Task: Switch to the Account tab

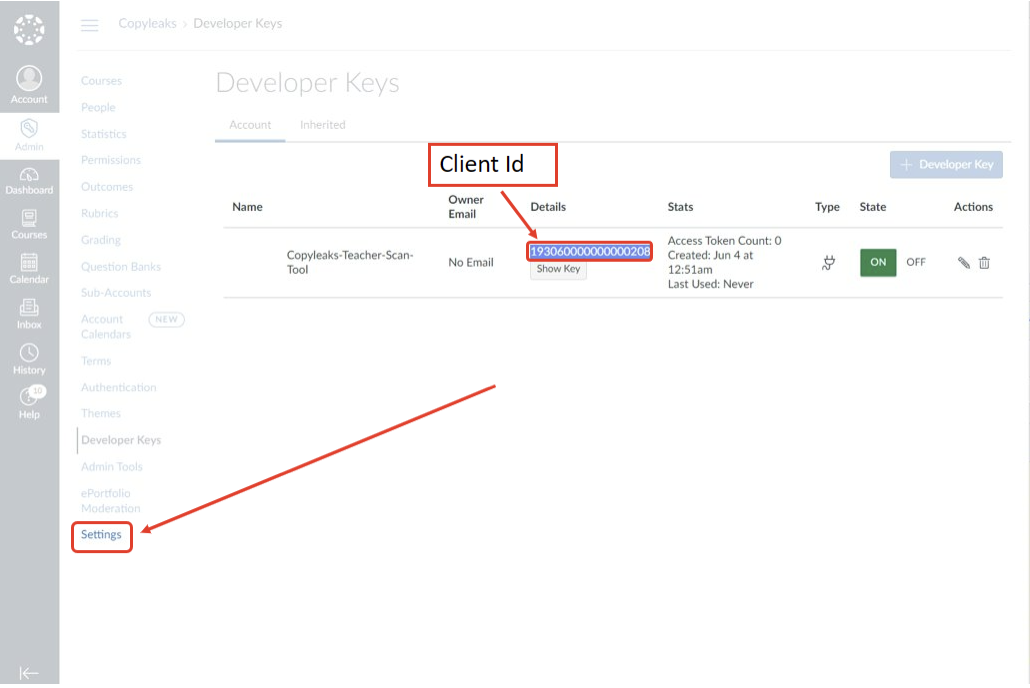Action: click(250, 125)
